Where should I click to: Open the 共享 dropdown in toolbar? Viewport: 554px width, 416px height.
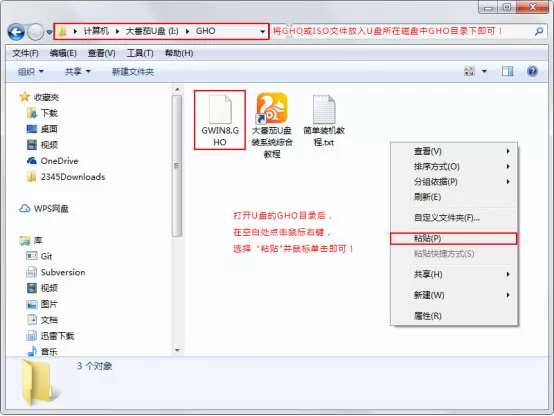pyautogui.click(x=78, y=72)
